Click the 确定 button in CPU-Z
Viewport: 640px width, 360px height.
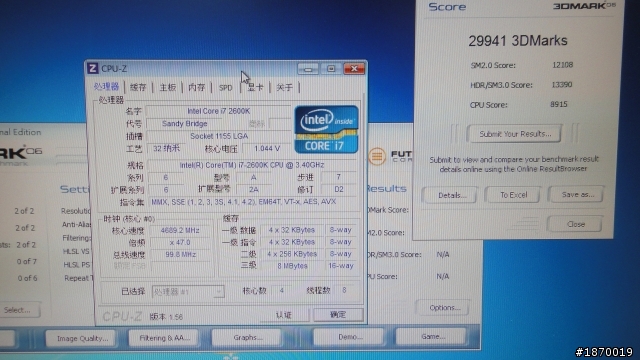[x=338, y=314]
